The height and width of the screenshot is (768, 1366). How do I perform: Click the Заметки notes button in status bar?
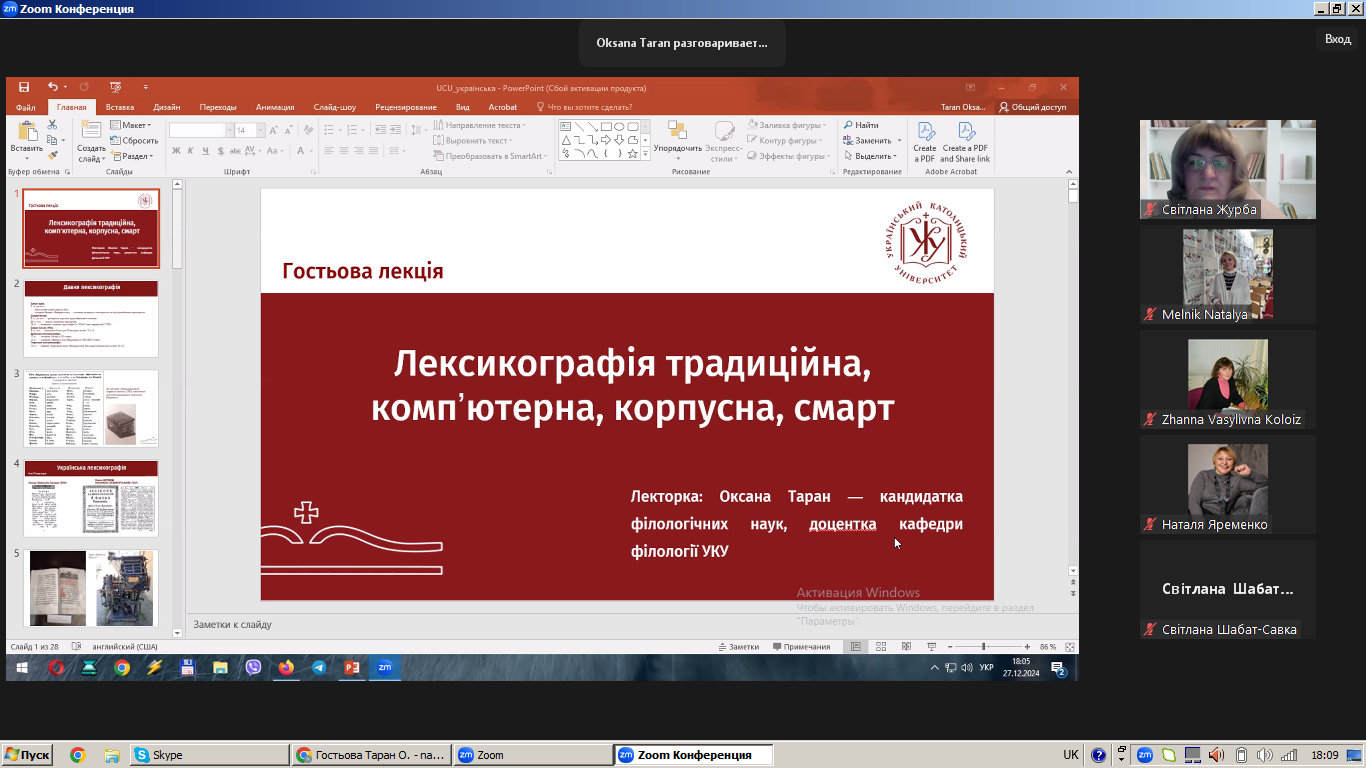point(738,647)
